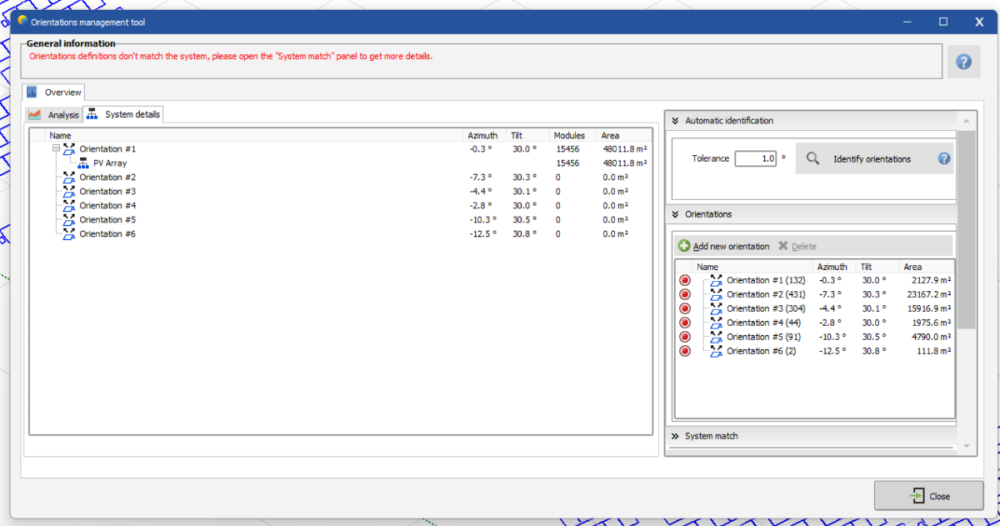Toggle red marker for Orientation #4 (44)

tap(685, 323)
